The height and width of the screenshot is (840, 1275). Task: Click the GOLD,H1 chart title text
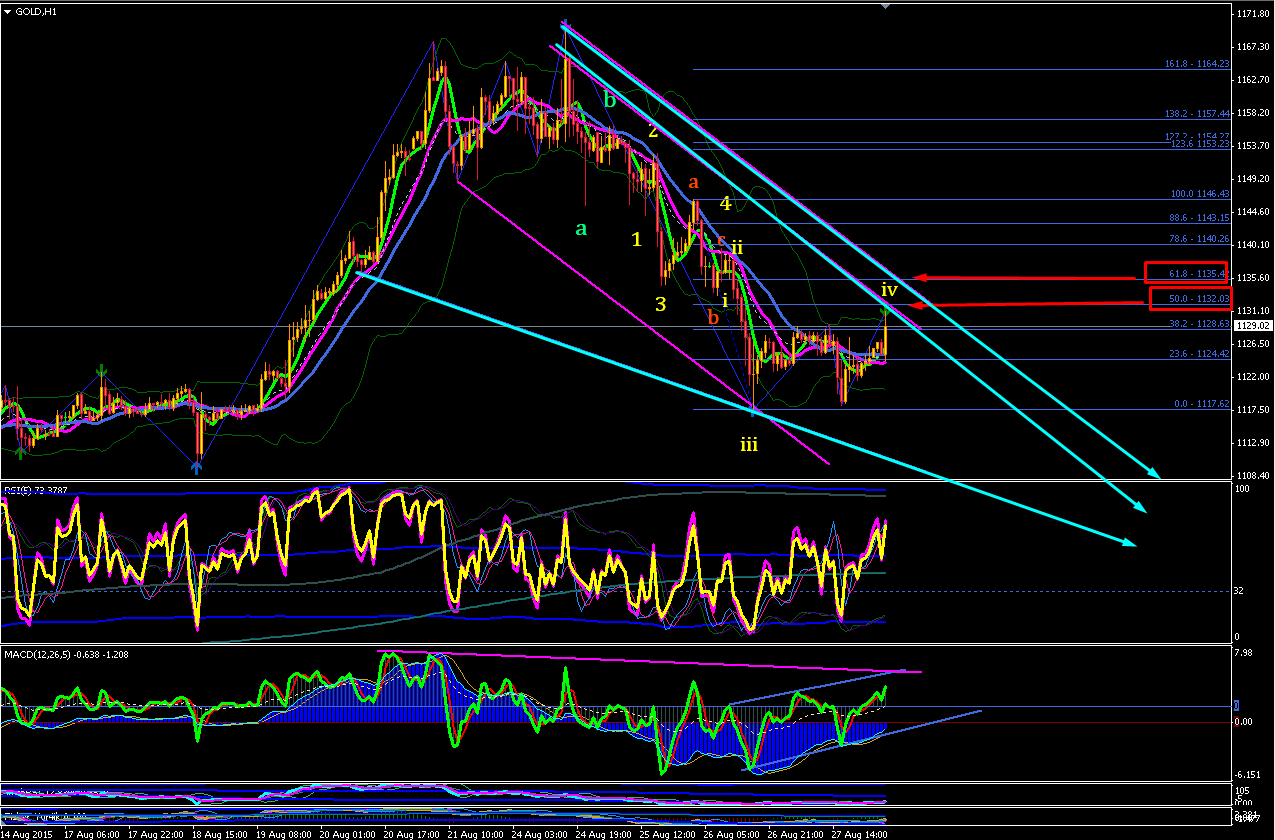[x=35, y=10]
